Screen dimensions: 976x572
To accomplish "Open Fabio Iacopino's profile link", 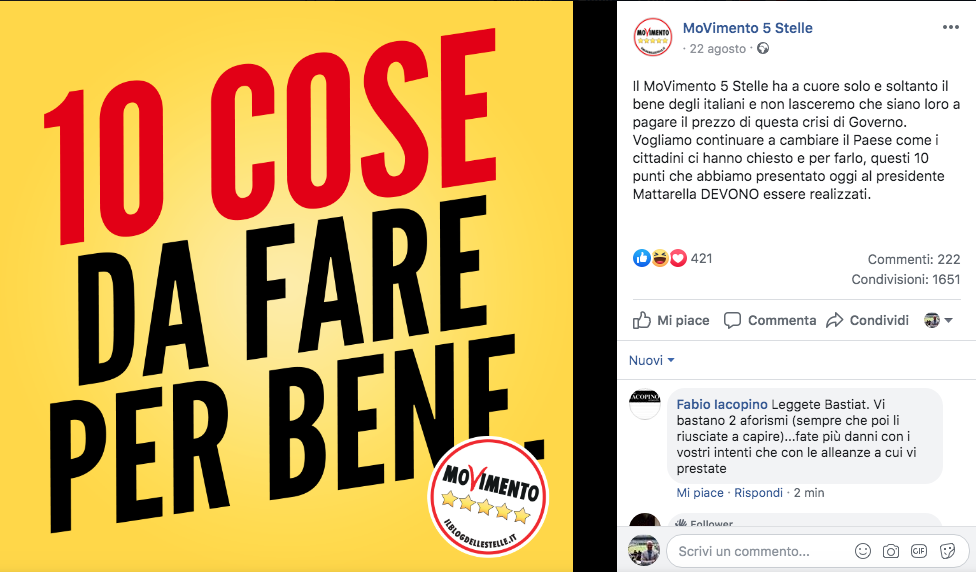I will 721,405.
